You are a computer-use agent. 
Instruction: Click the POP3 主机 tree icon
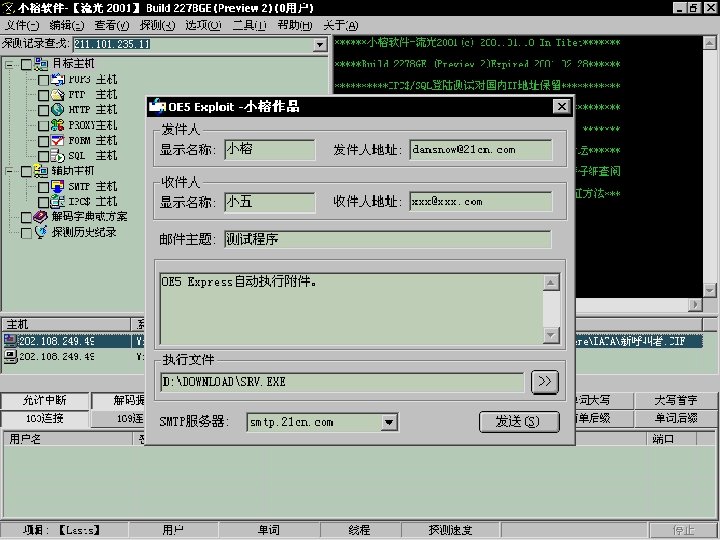click(x=57, y=79)
